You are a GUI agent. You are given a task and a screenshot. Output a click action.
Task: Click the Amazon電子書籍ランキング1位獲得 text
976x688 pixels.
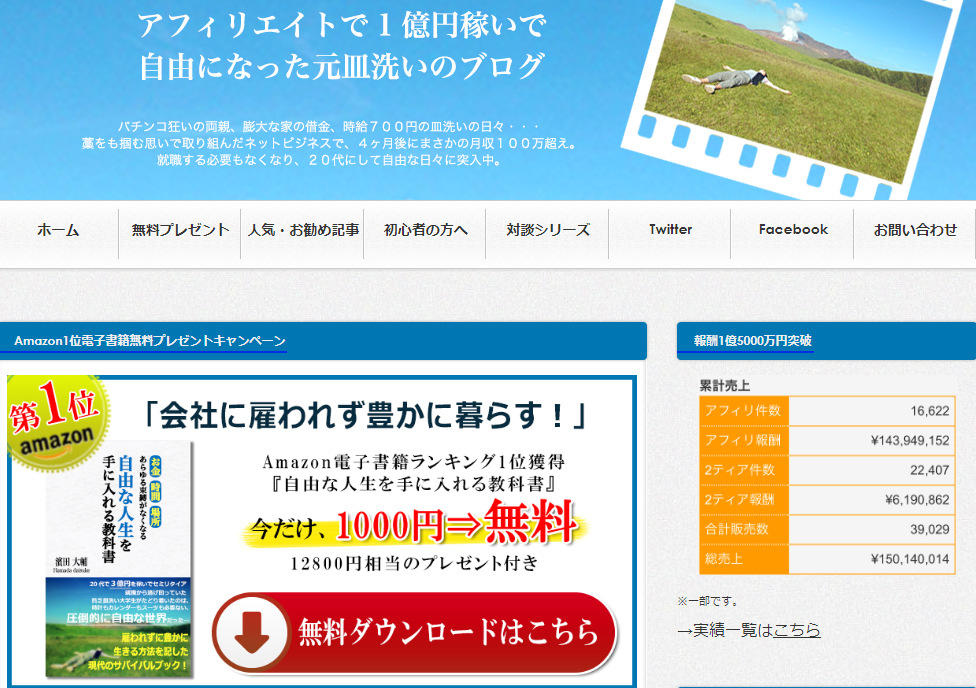[414, 462]
